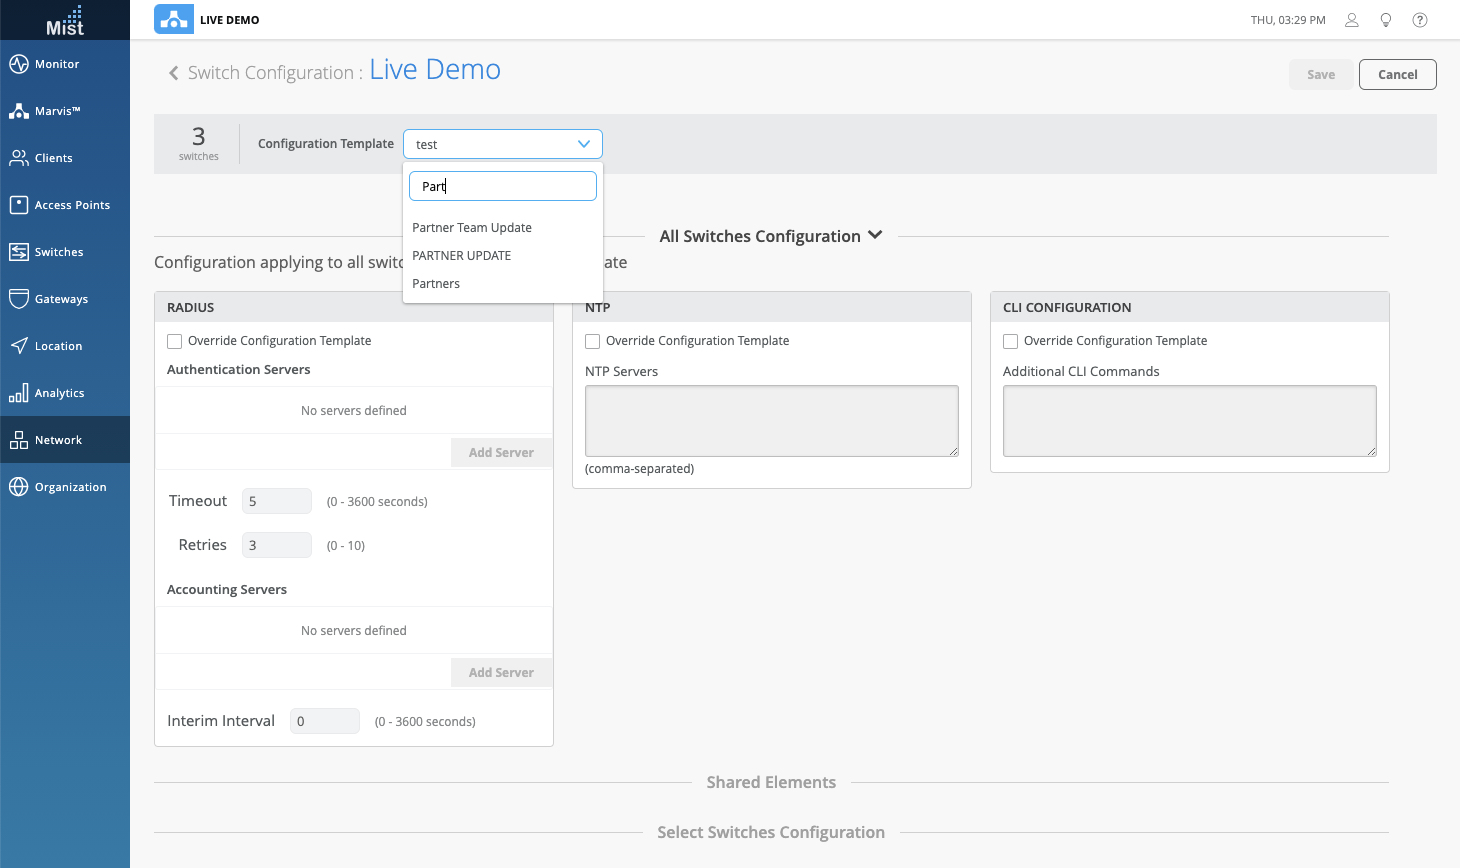Collapse the All Switches Configuration section

(875, 236)
